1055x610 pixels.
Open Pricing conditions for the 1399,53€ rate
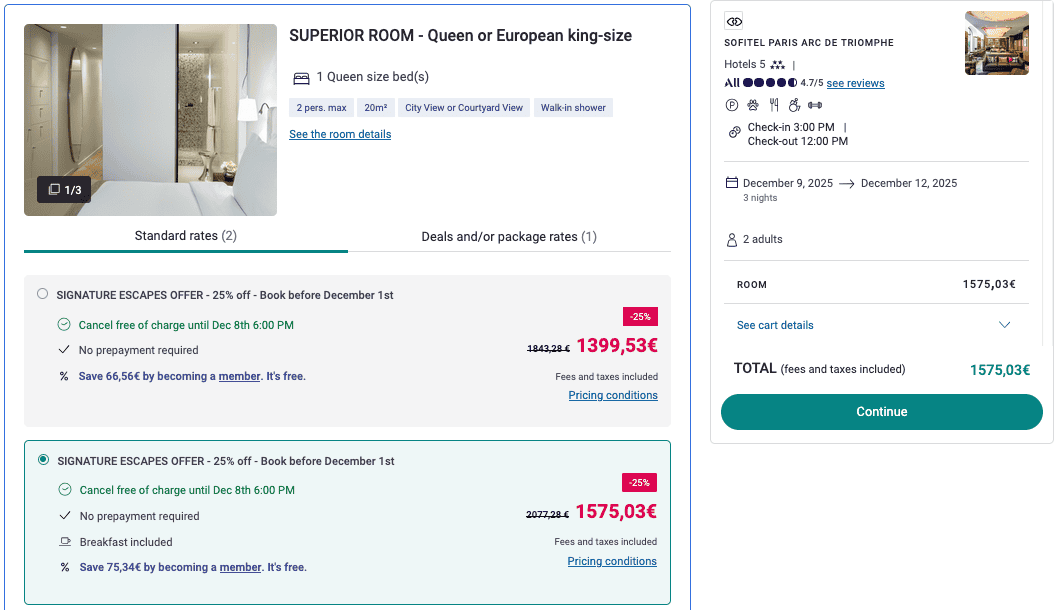[613, 395]
